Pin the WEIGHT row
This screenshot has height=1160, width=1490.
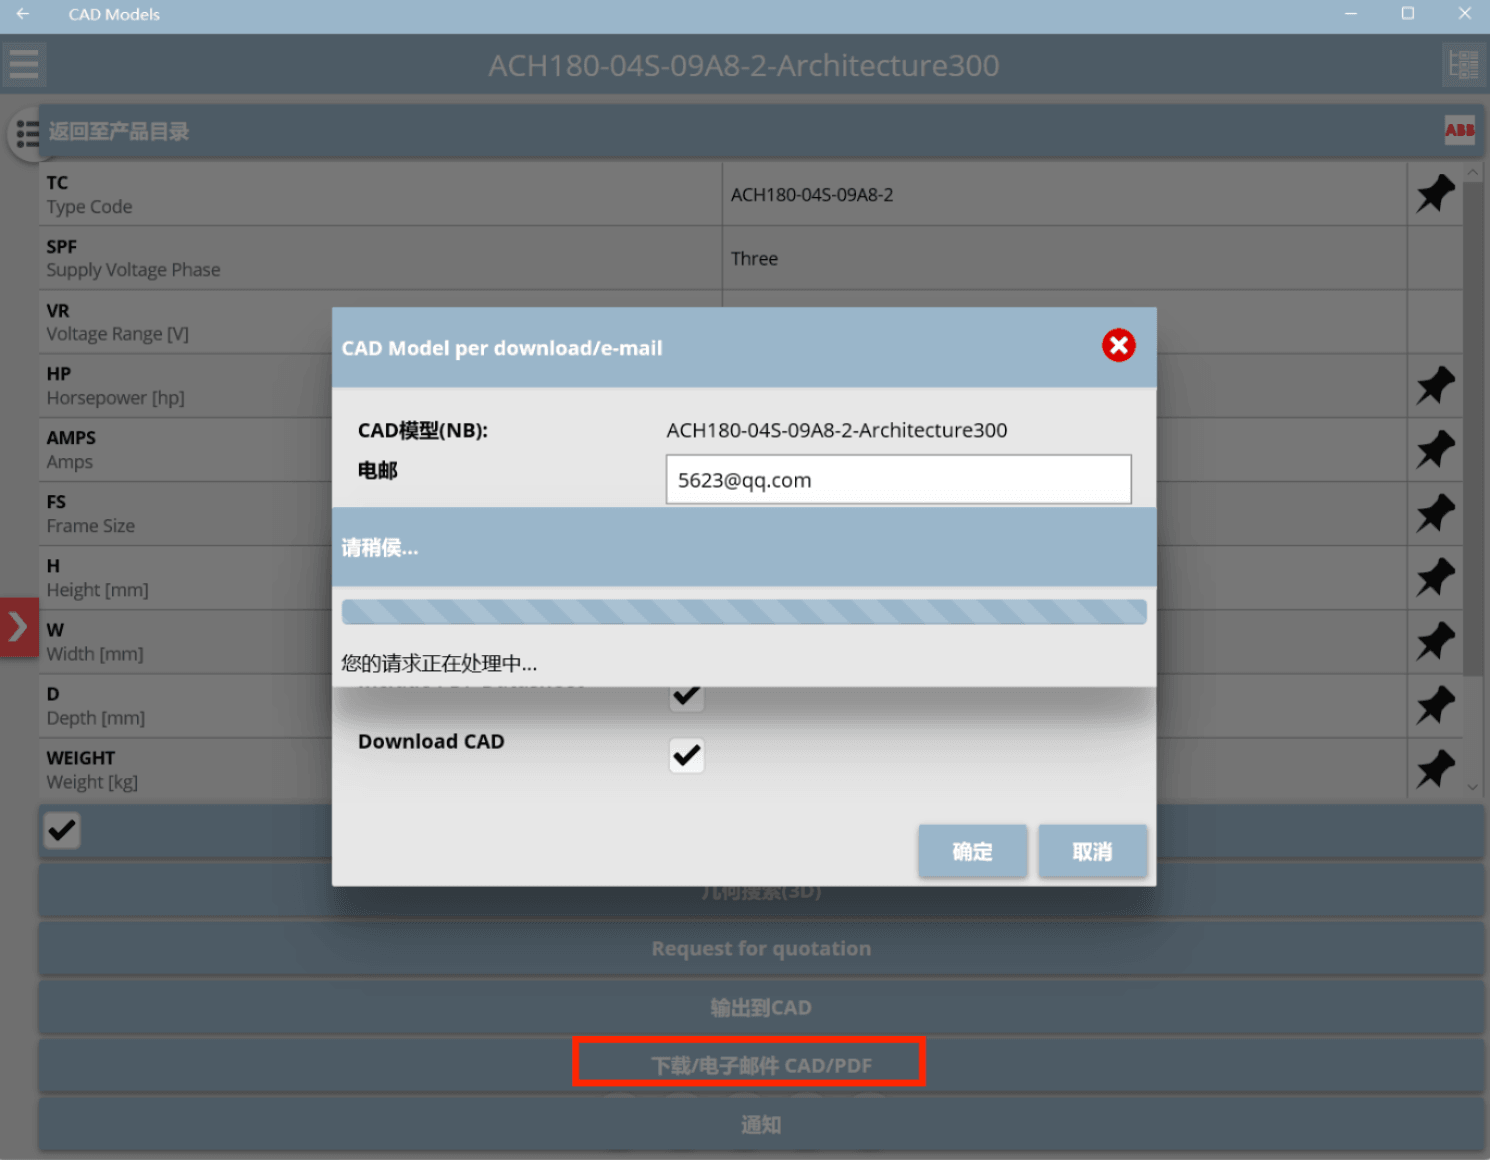click(1435, 769)
